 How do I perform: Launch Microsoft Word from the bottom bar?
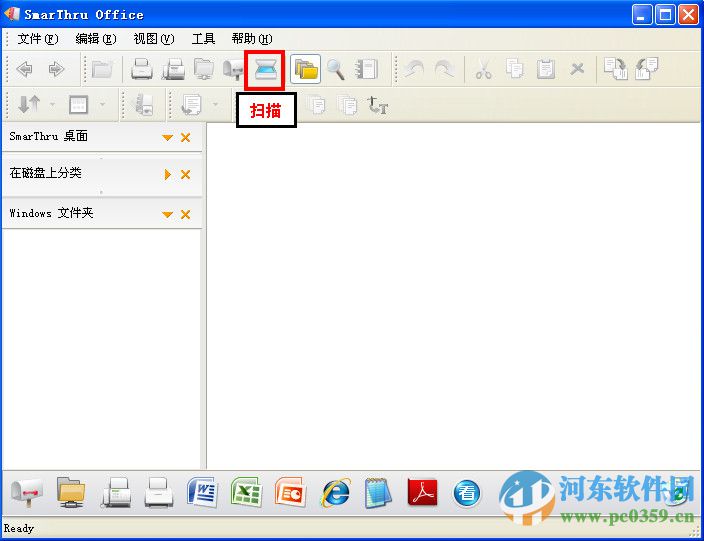point(202,493)
